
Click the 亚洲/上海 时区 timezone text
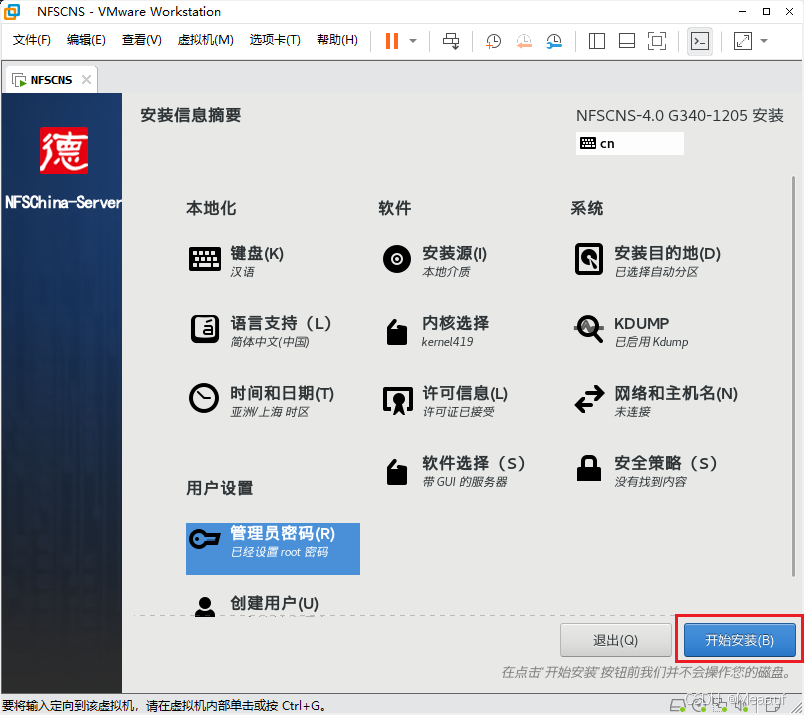pos(270,412)
